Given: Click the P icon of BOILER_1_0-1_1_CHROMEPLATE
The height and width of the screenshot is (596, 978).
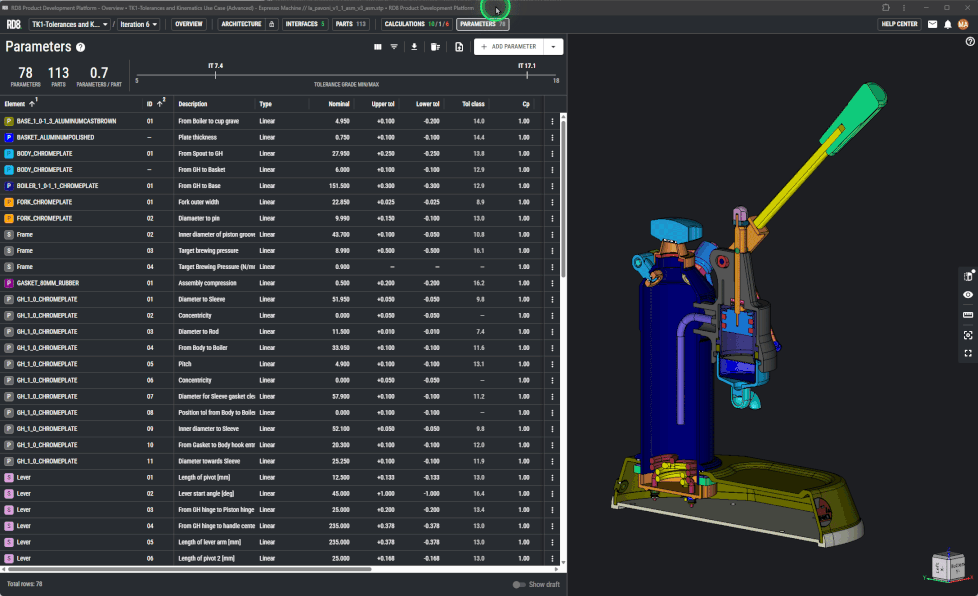Looking at the screenshot, I should 9,186.
